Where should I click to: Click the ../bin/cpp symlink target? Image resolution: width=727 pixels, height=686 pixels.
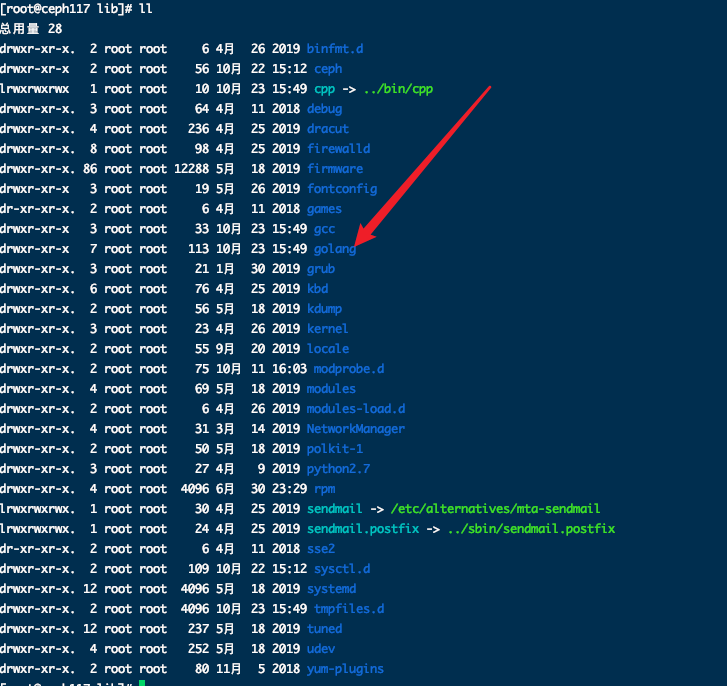pos(398,89)
